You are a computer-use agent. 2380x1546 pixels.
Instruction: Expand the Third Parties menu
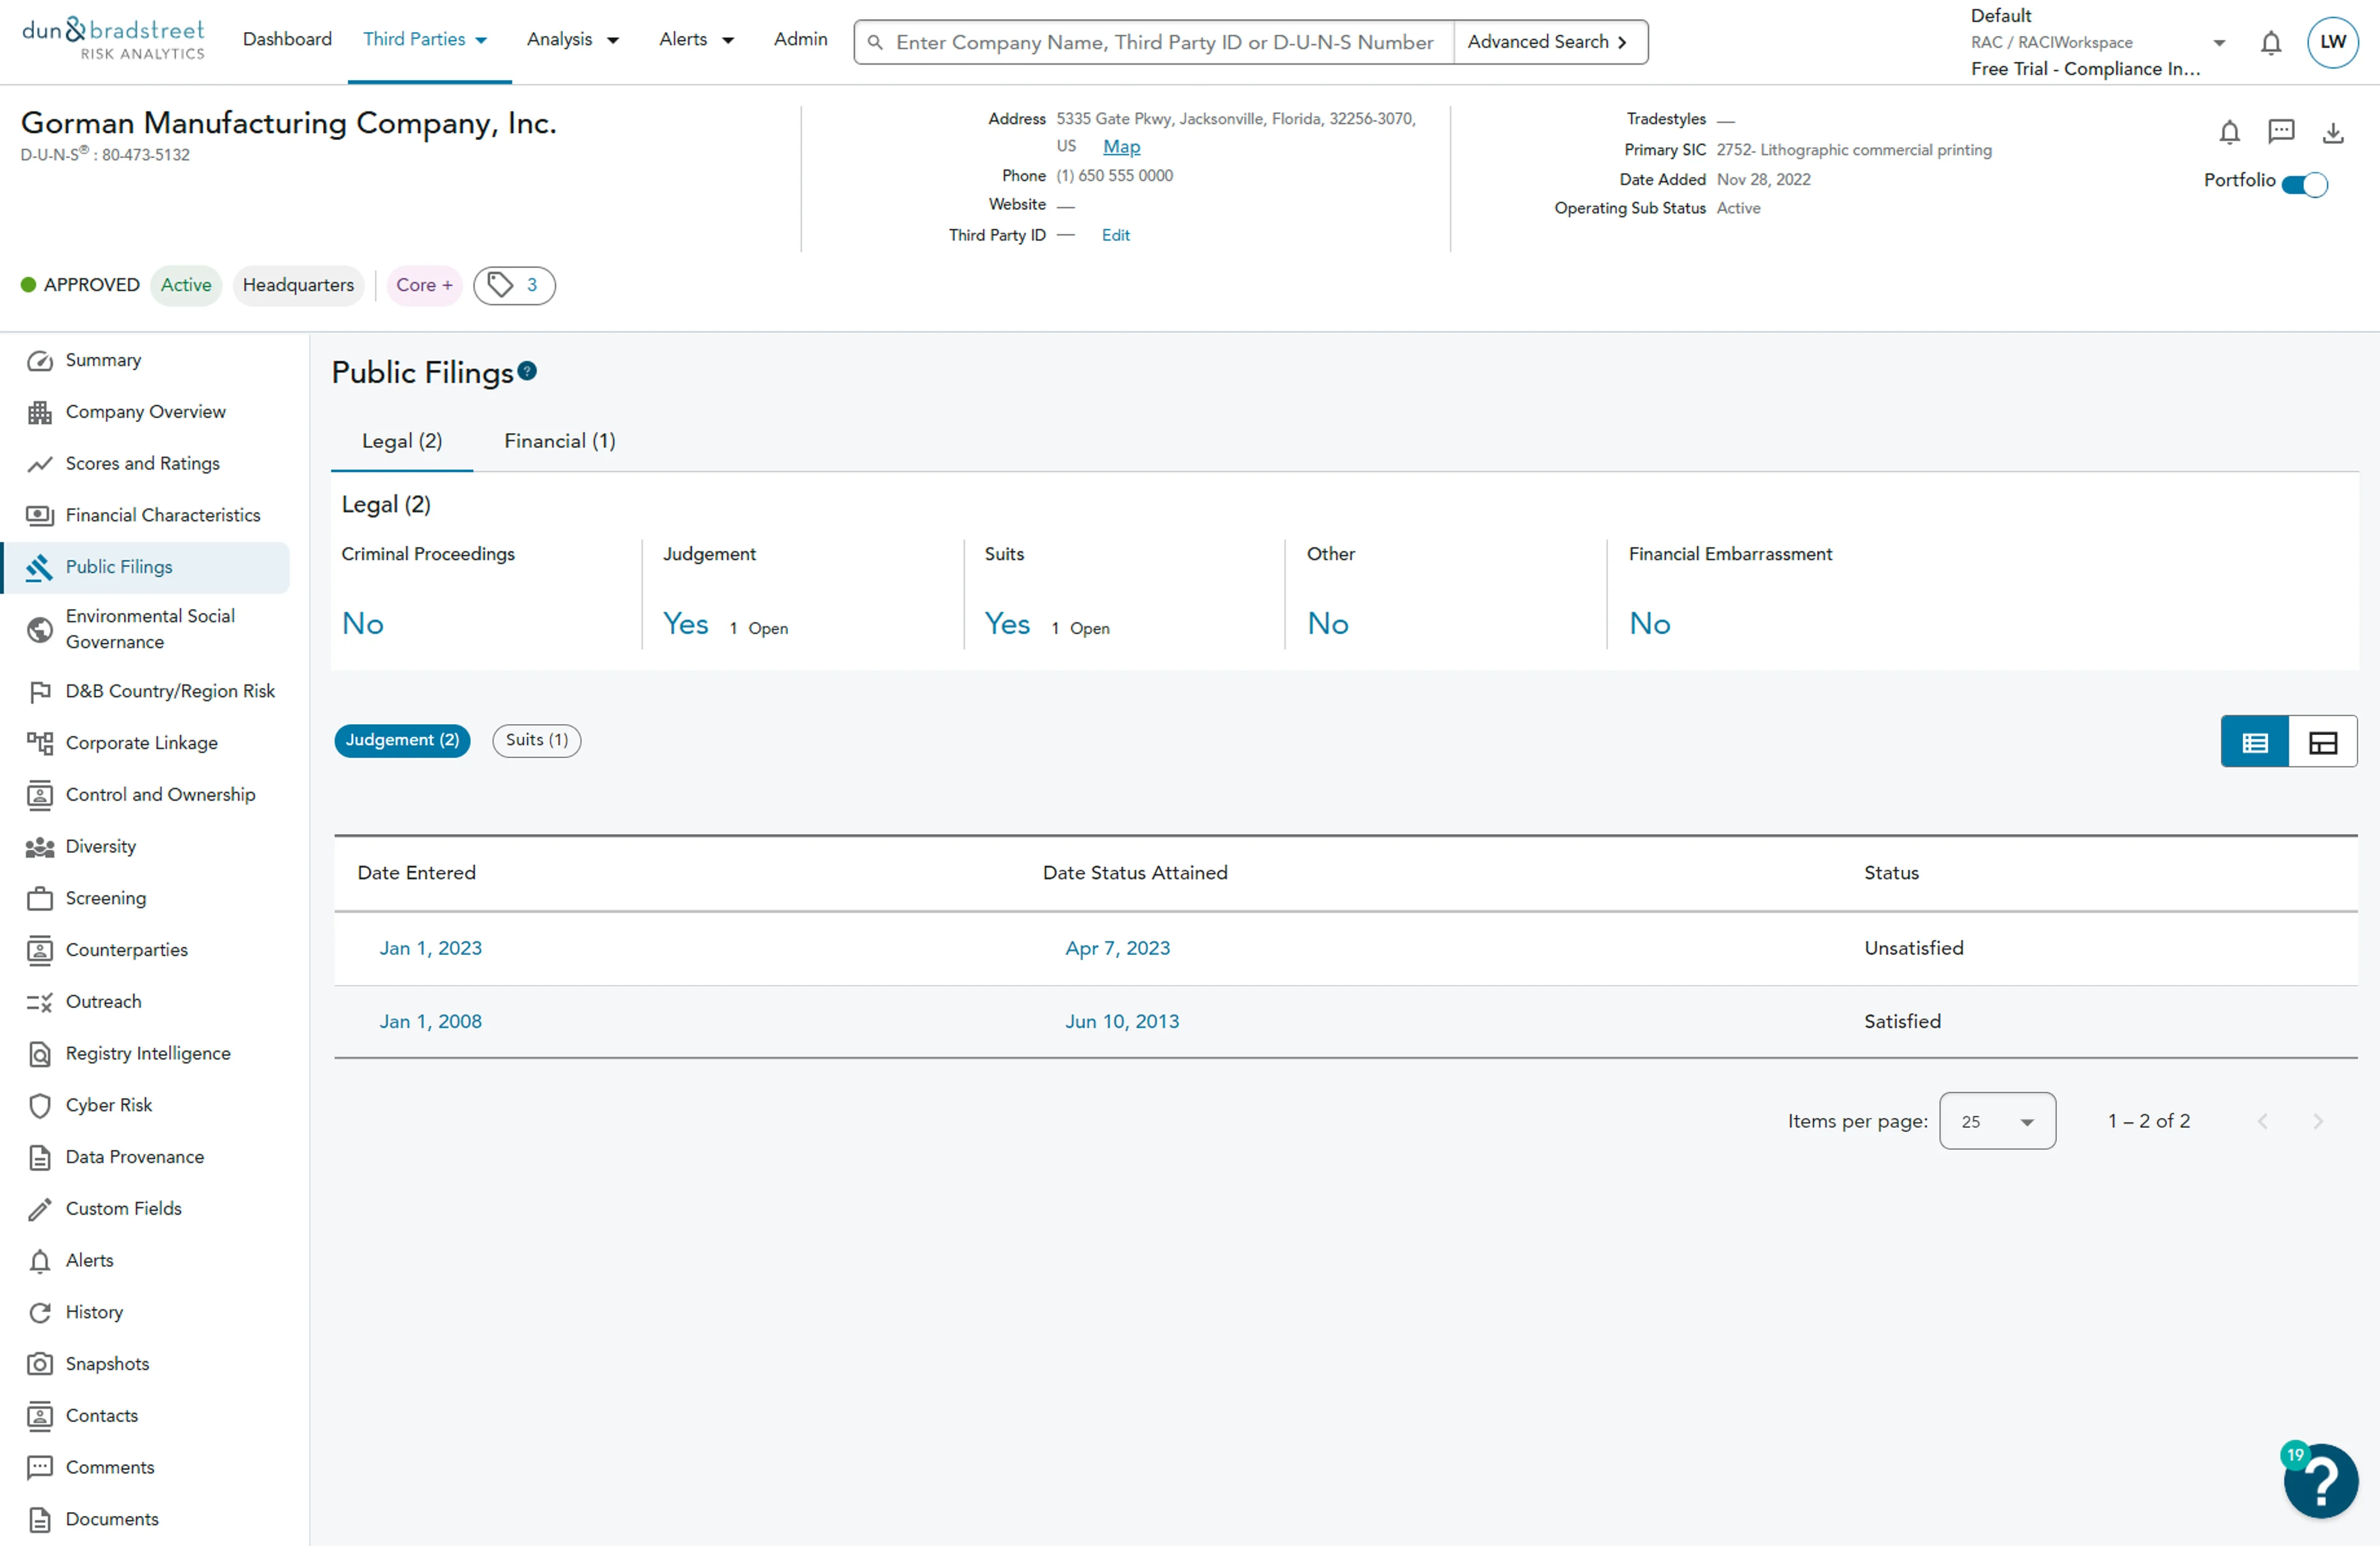click(425, 40)
